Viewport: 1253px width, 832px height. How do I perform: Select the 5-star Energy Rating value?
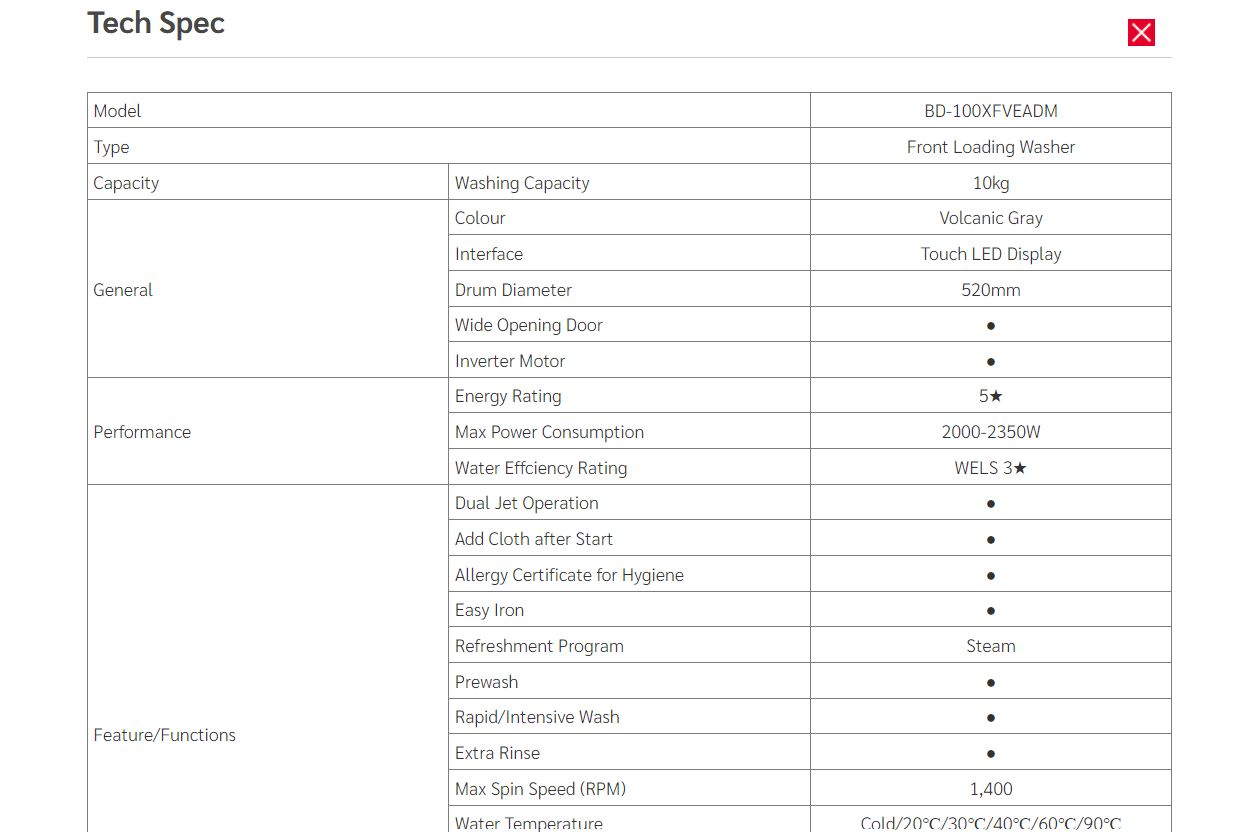990,396
